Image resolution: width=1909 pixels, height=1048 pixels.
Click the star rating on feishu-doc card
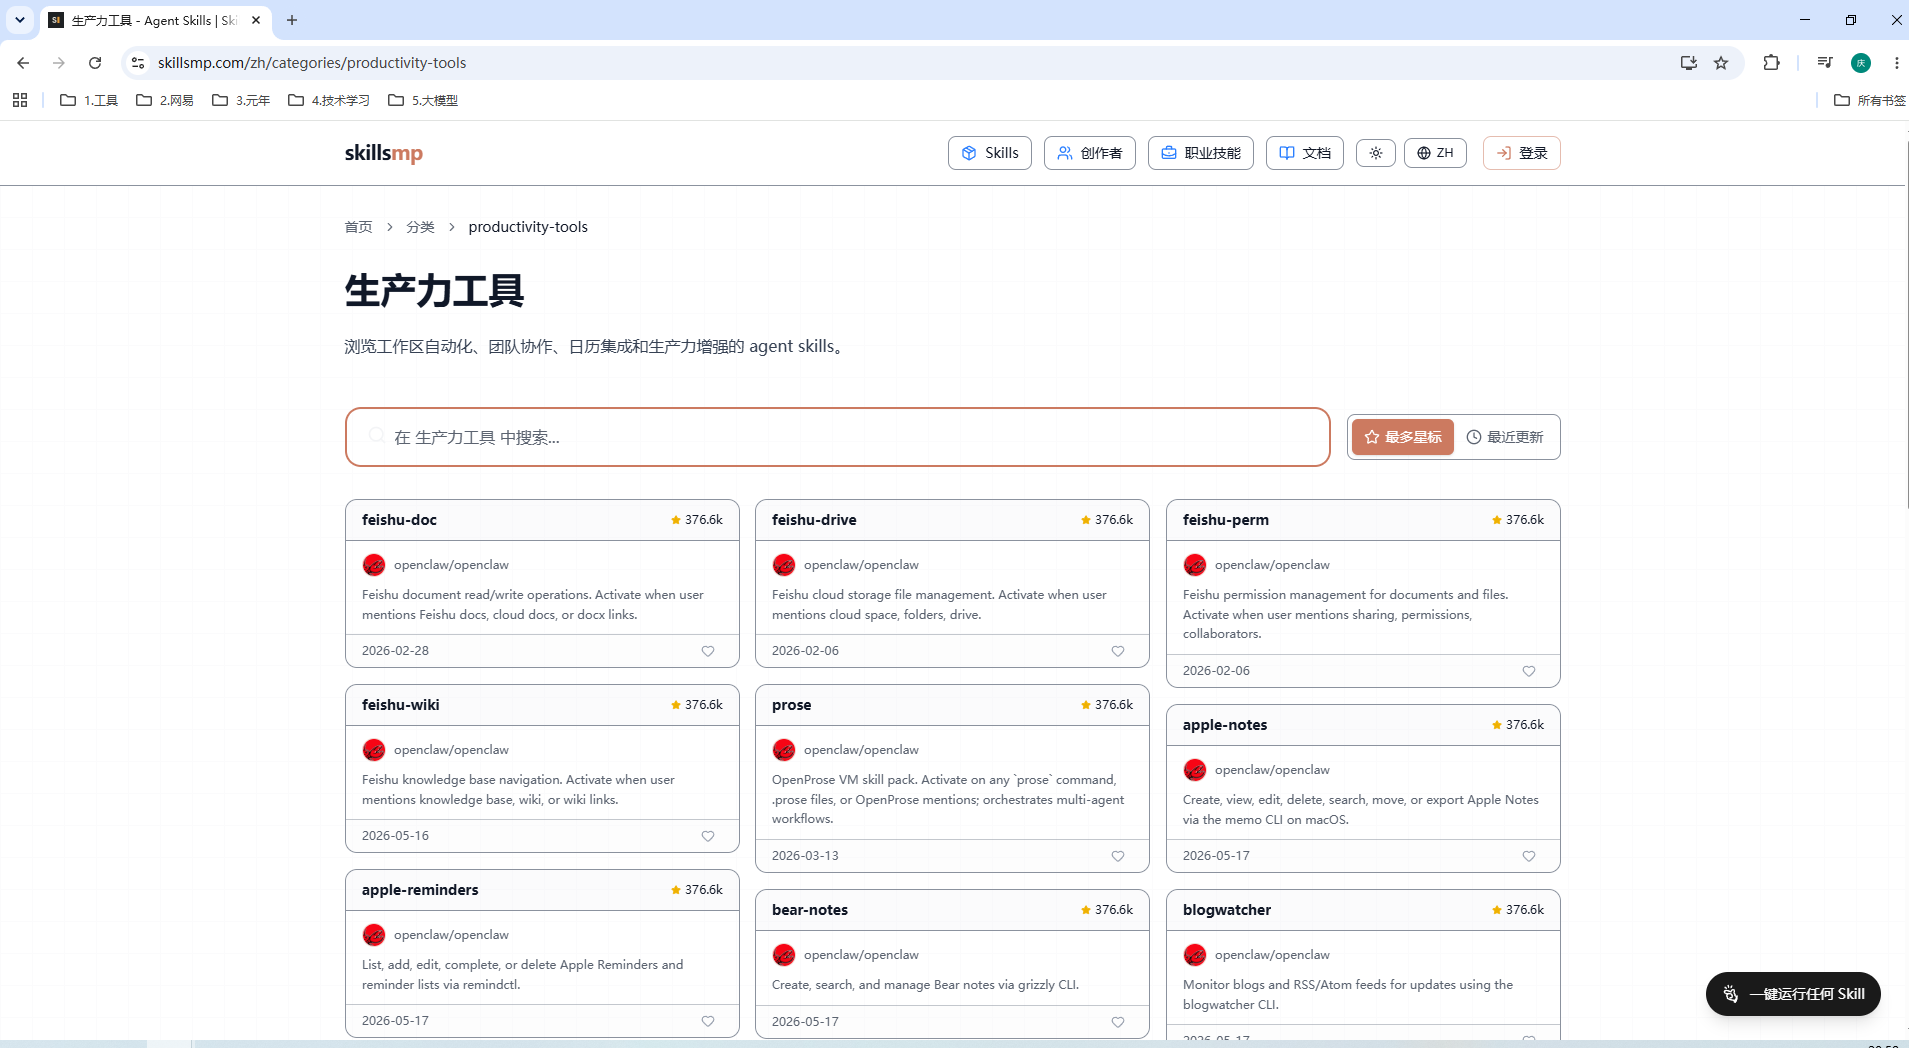point(697,520)
